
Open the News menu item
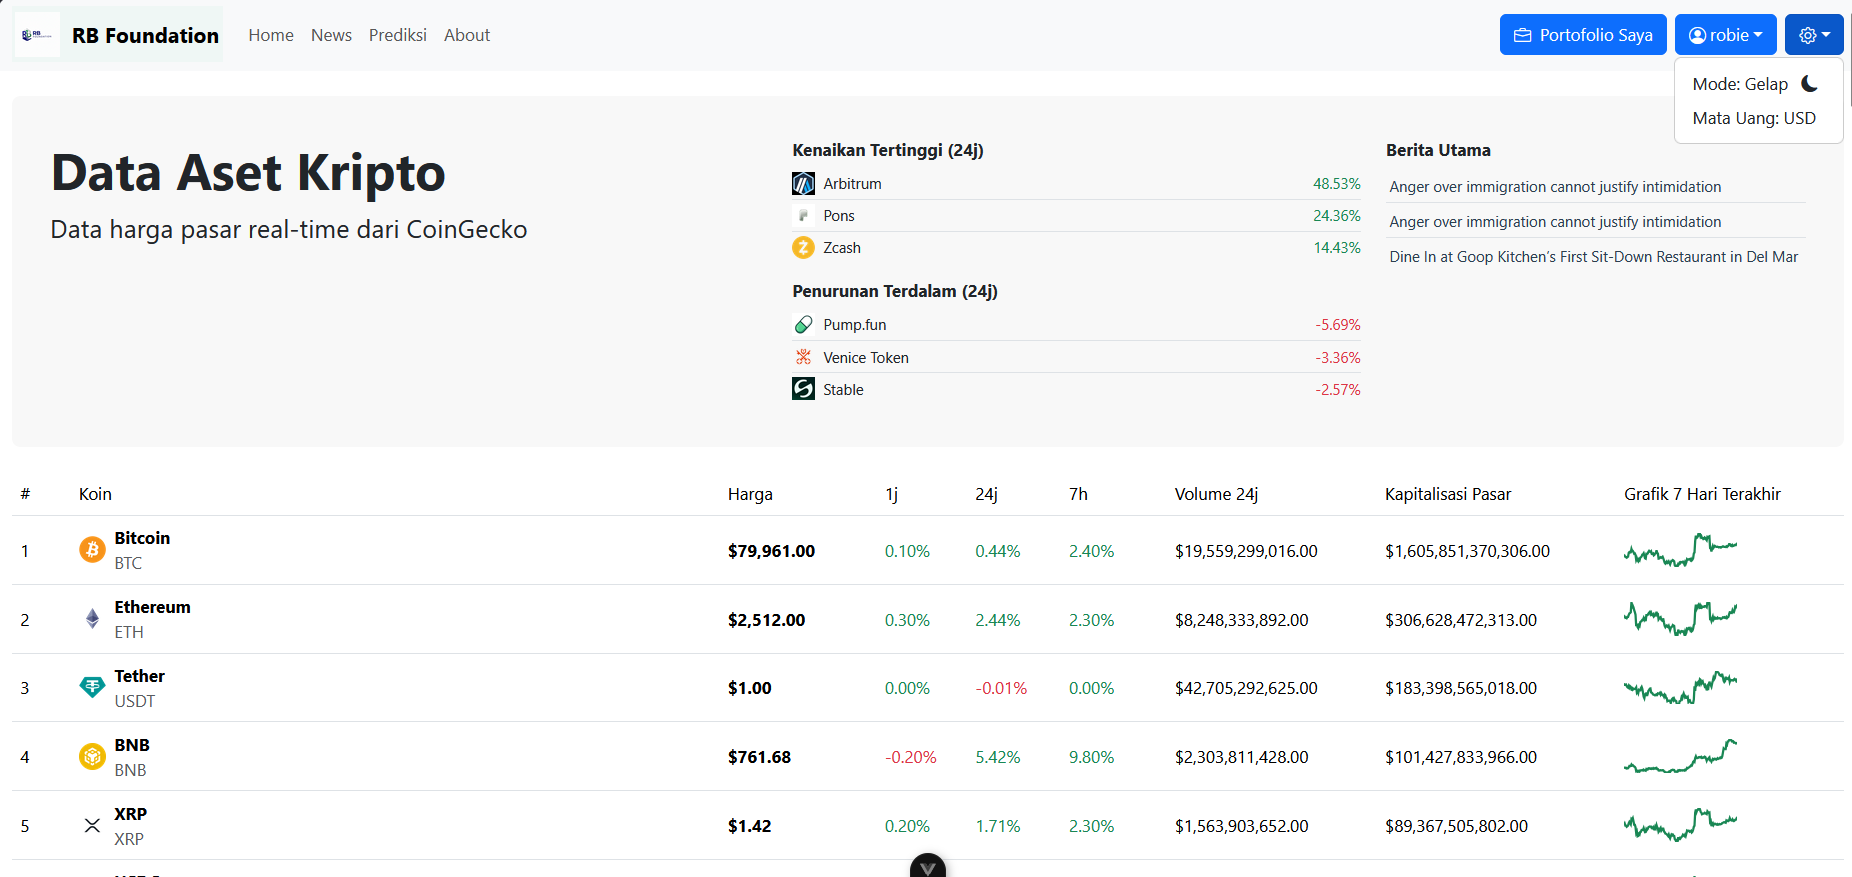pyautogui.click(x=331, y=35)
